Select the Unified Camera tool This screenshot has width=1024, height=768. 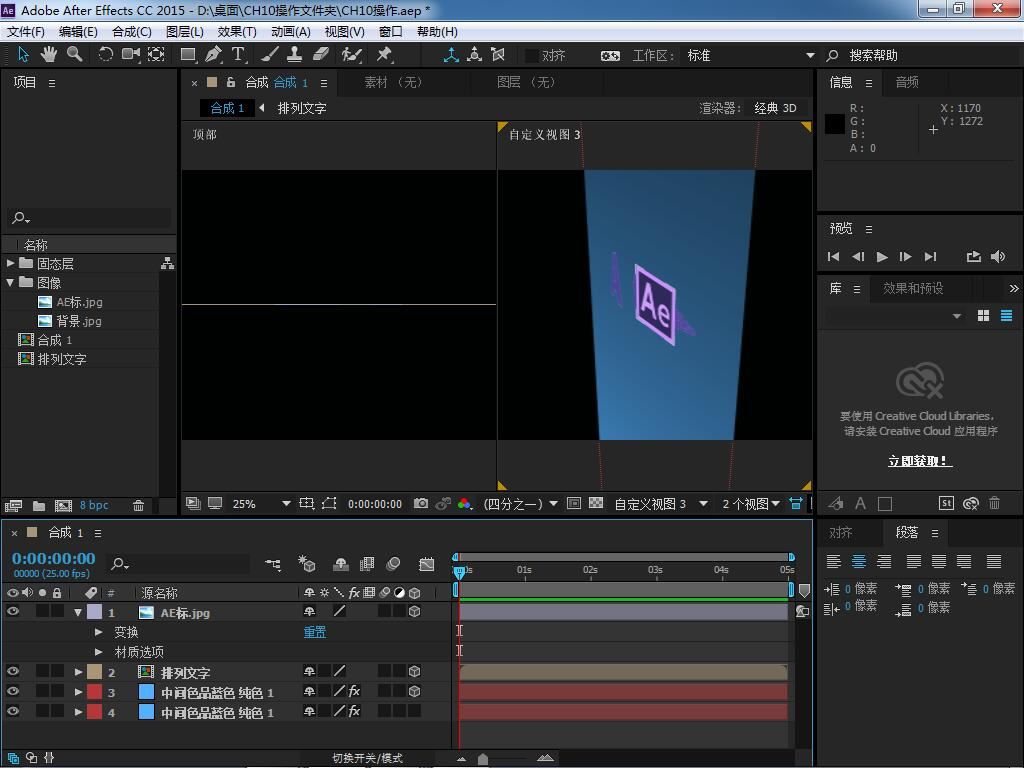coord(131,54)
